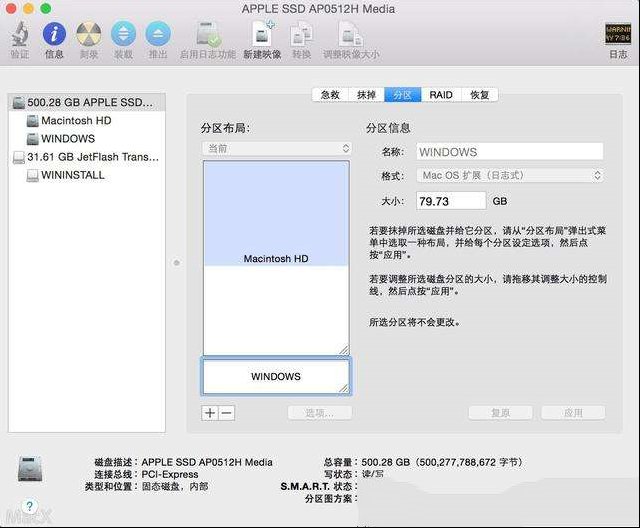Click the Burn (刻录) disc icon
The image size is (640, 528).
(x=89, y=34)
